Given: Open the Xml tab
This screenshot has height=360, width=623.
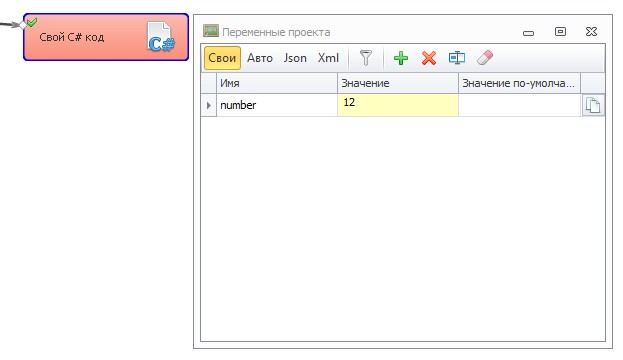Looking at the screenshot, I should coord(328,58).
